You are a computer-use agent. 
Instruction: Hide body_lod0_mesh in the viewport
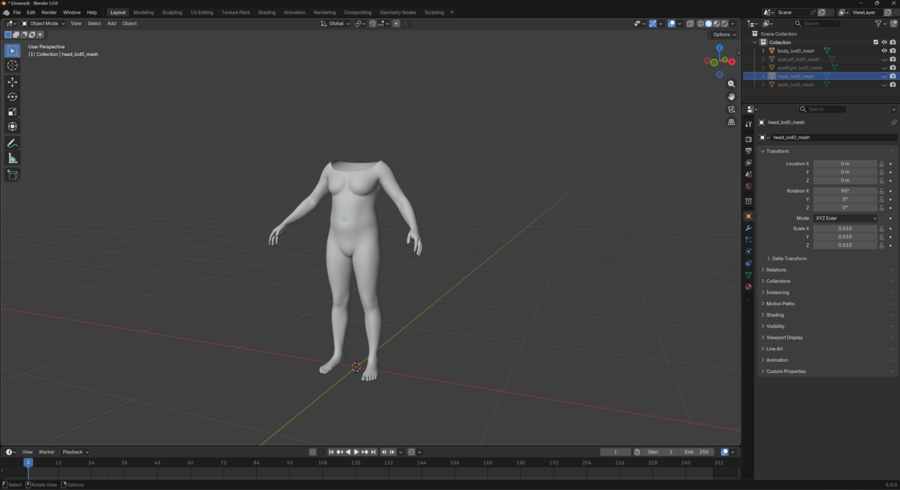point(884,51)
